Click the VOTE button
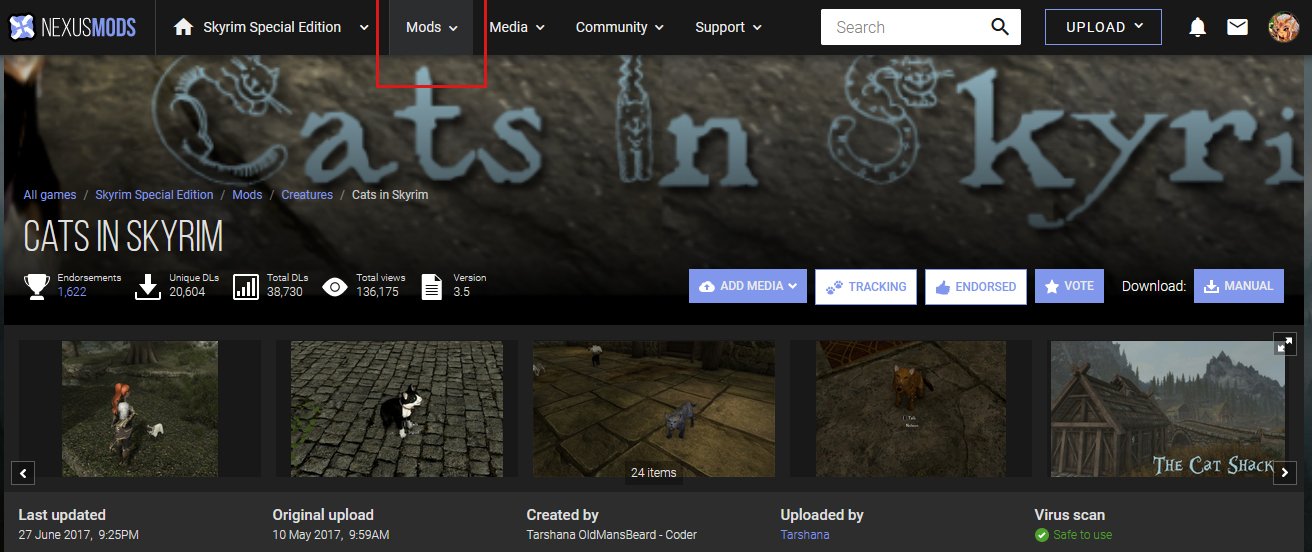This screenshot has width=1312, height=552. [x=1069, y=286]
